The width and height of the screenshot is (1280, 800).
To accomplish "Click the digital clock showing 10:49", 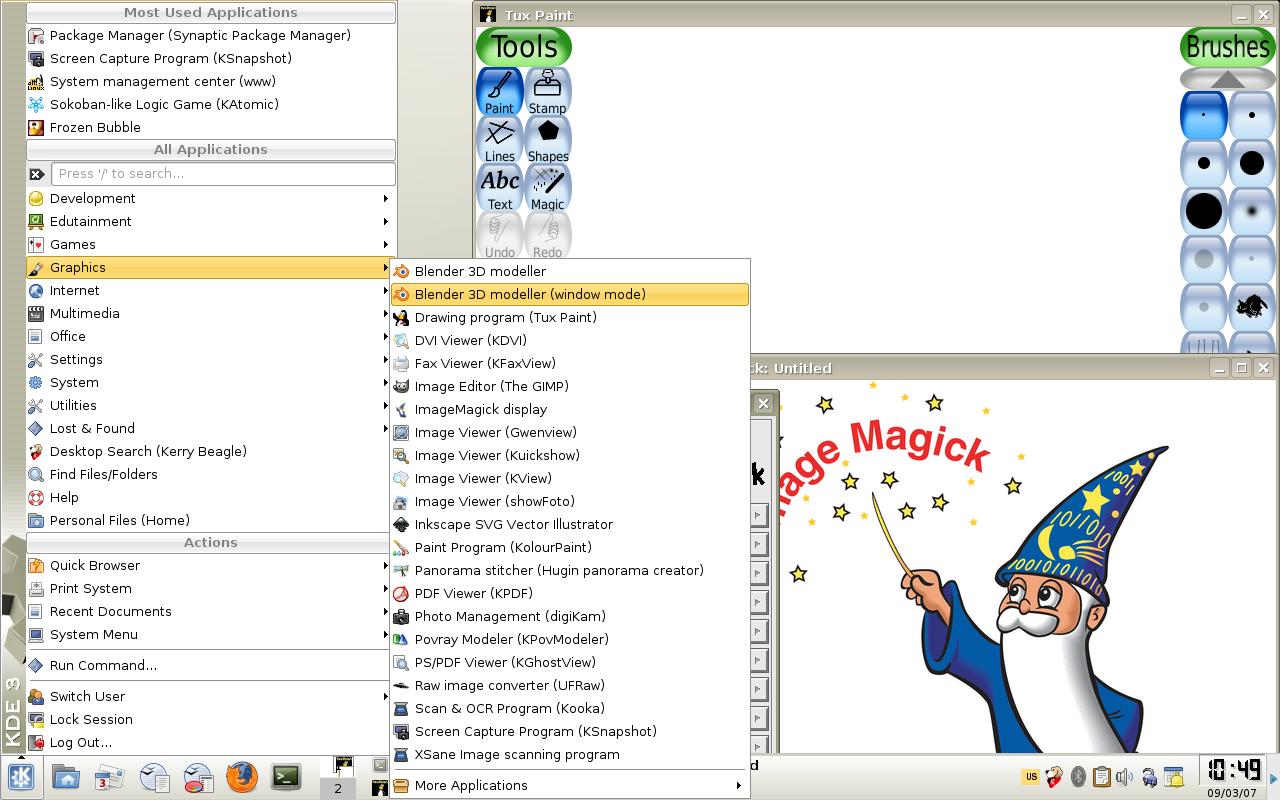I will coord(1234,770).
